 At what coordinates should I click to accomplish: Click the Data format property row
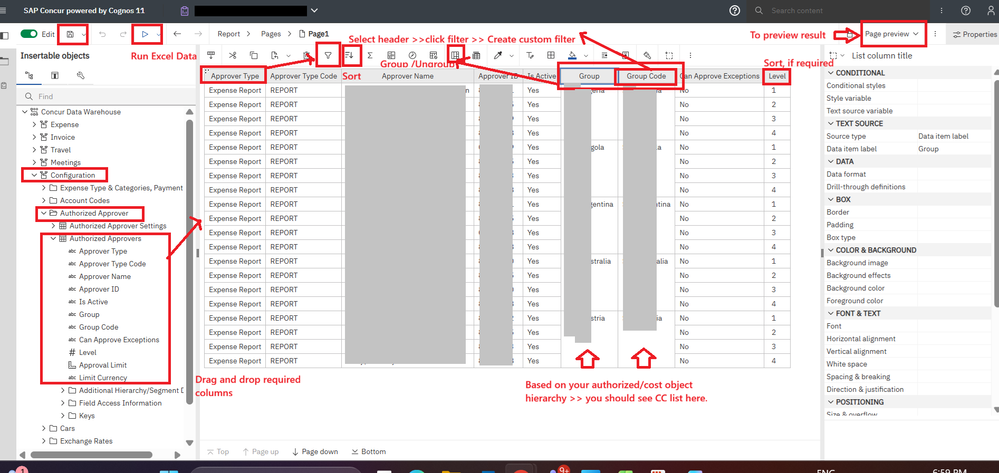tap(906, 174)
